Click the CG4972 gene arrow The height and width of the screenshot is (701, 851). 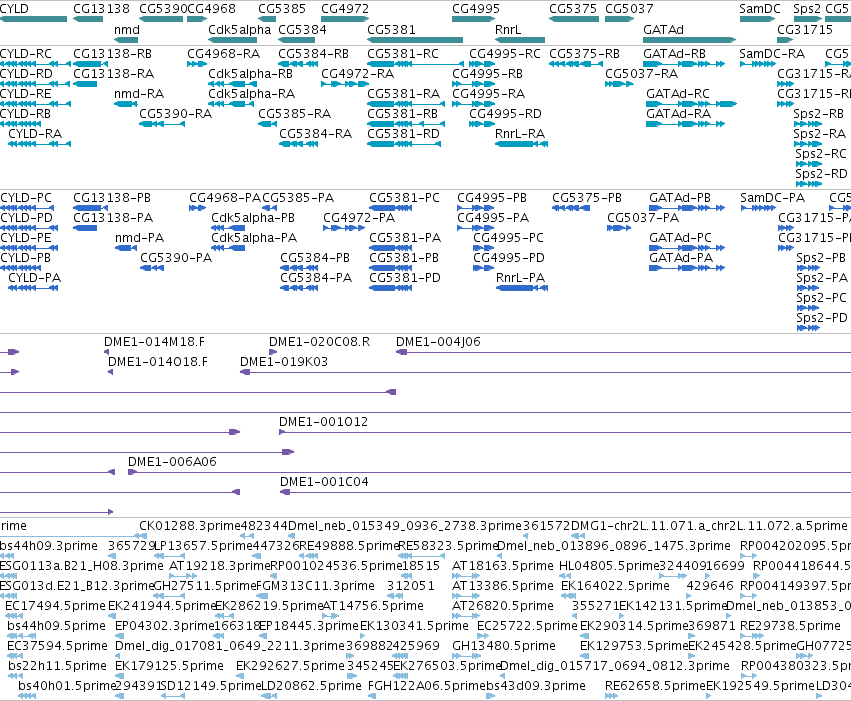pos(345,19)
